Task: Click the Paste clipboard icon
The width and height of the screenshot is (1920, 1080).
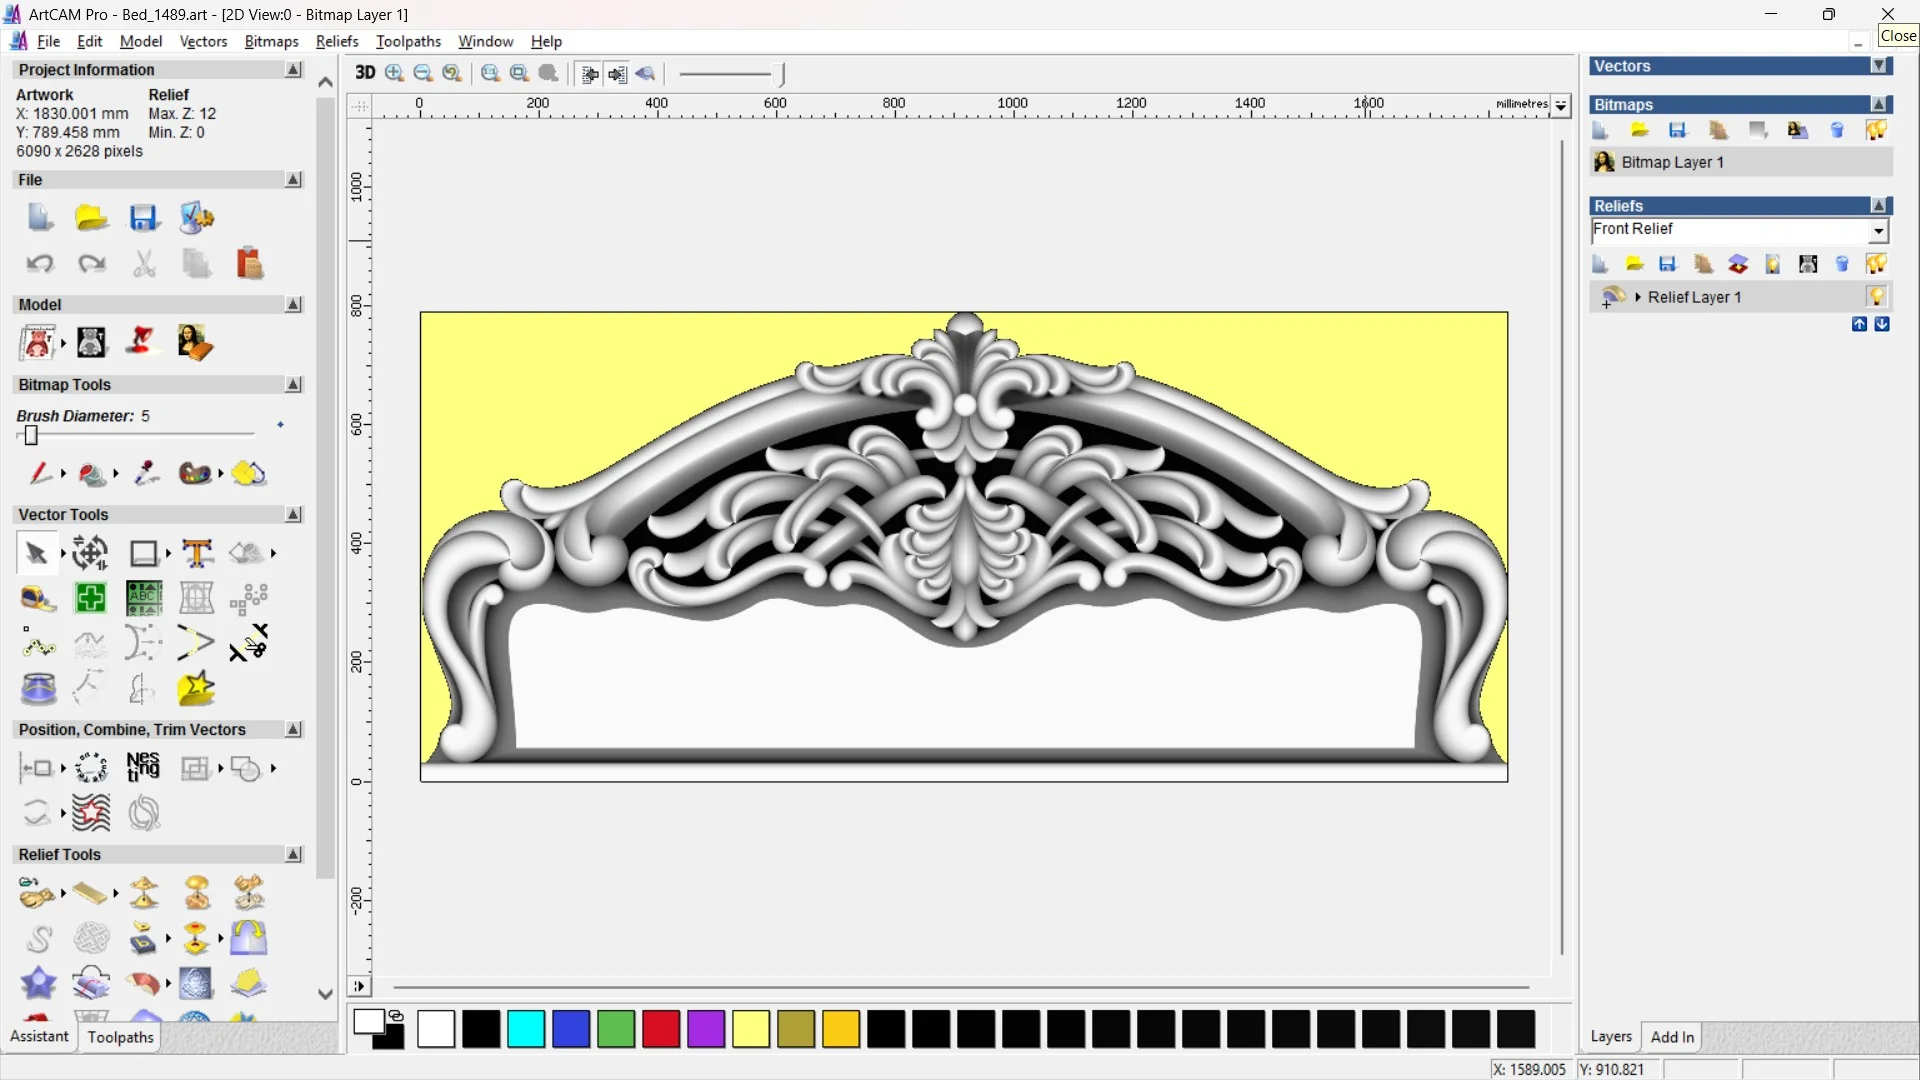Action: [x=249, y=264]
